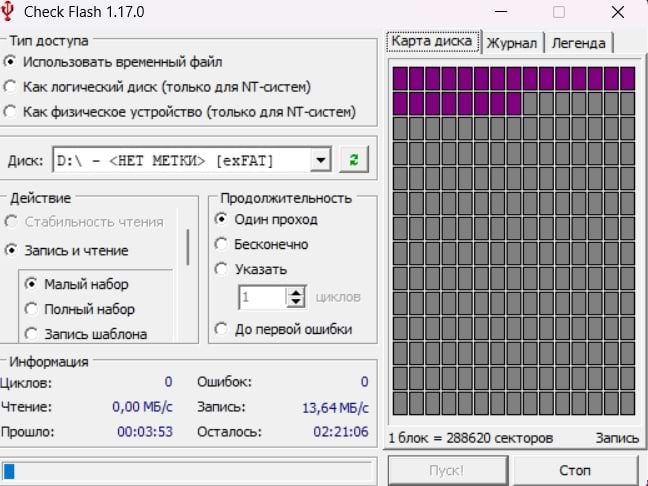Open the Диск drive dropdown list
The height and width of the screenshot is (486, 648).
tap(320, 160)
